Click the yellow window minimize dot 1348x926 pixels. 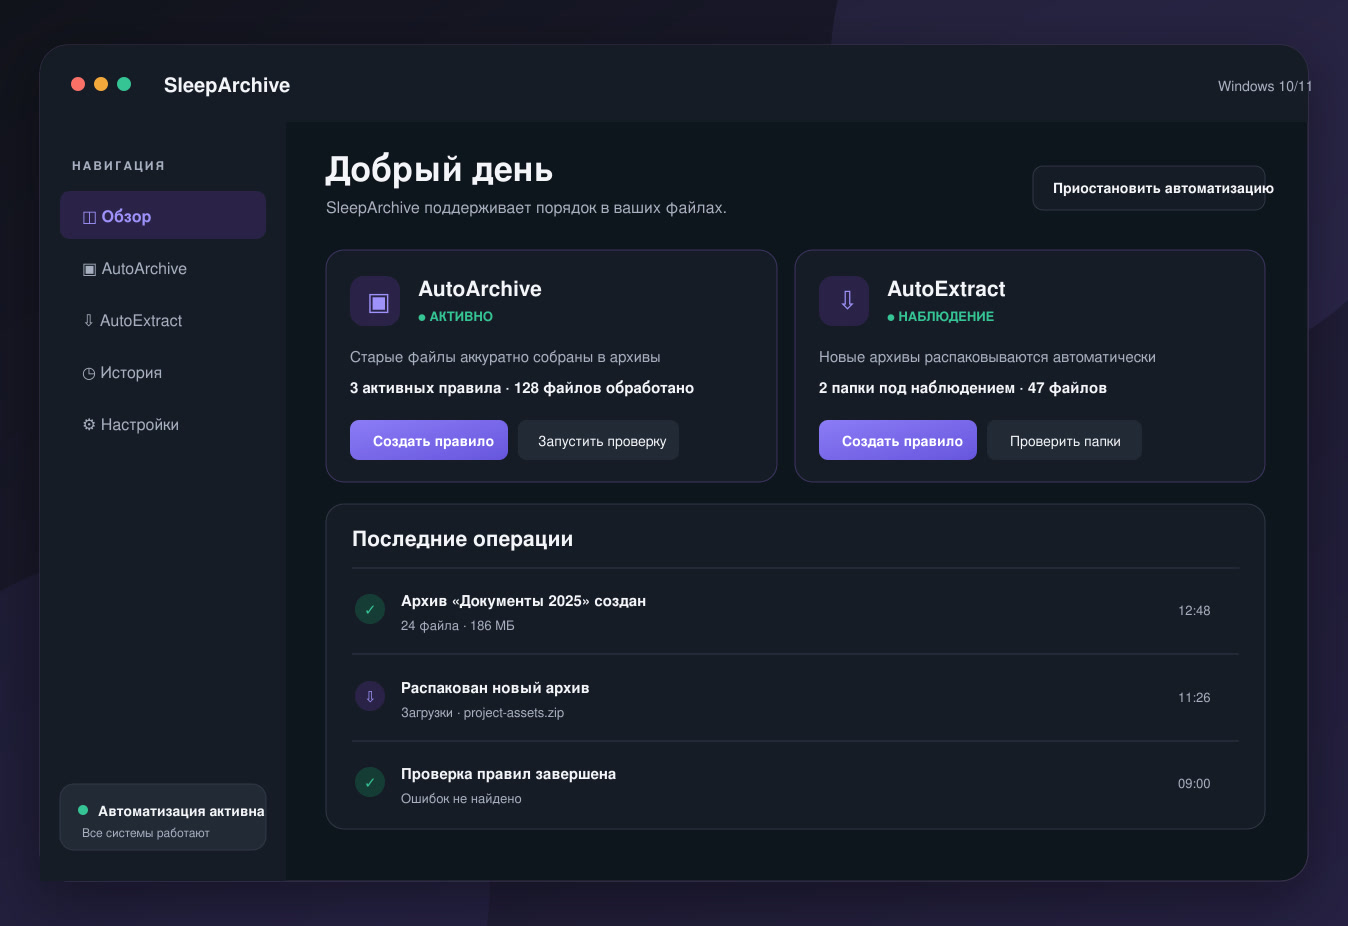pos(101,84)
